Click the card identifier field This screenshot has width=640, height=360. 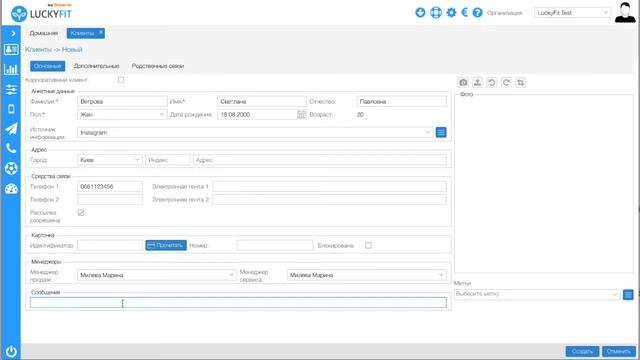[110, 245]
